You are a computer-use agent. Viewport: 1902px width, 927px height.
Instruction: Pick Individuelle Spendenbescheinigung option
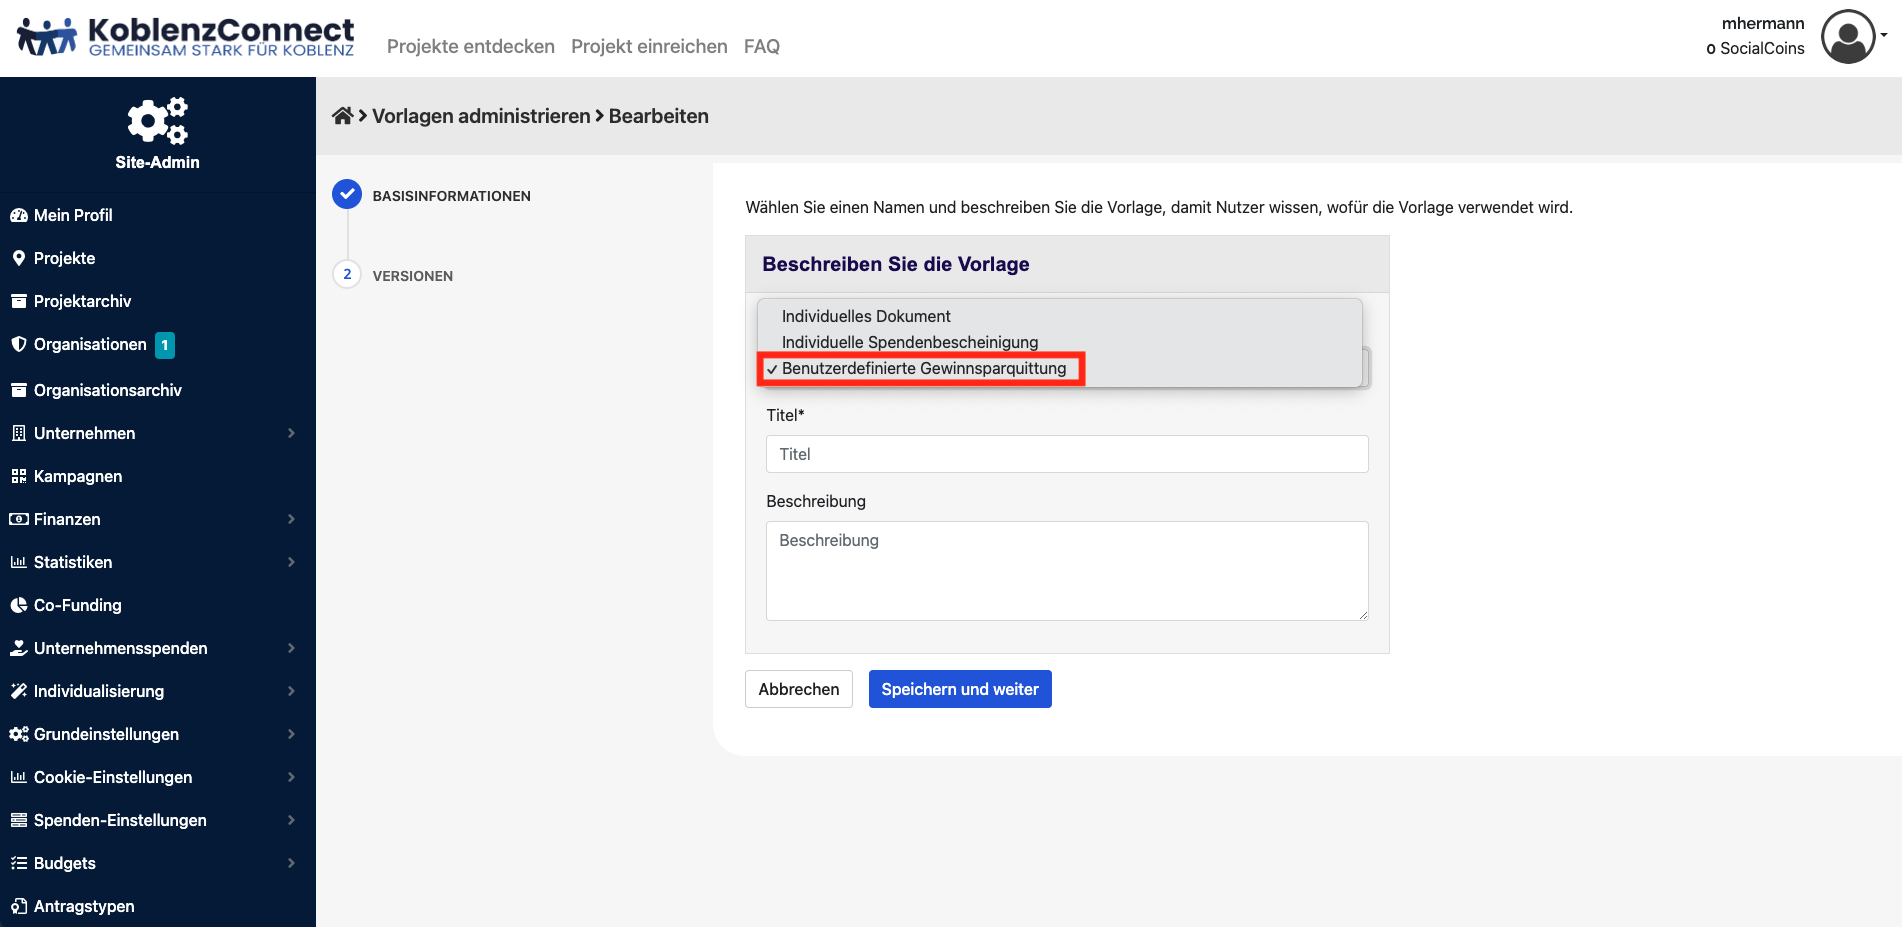(909, 342)
